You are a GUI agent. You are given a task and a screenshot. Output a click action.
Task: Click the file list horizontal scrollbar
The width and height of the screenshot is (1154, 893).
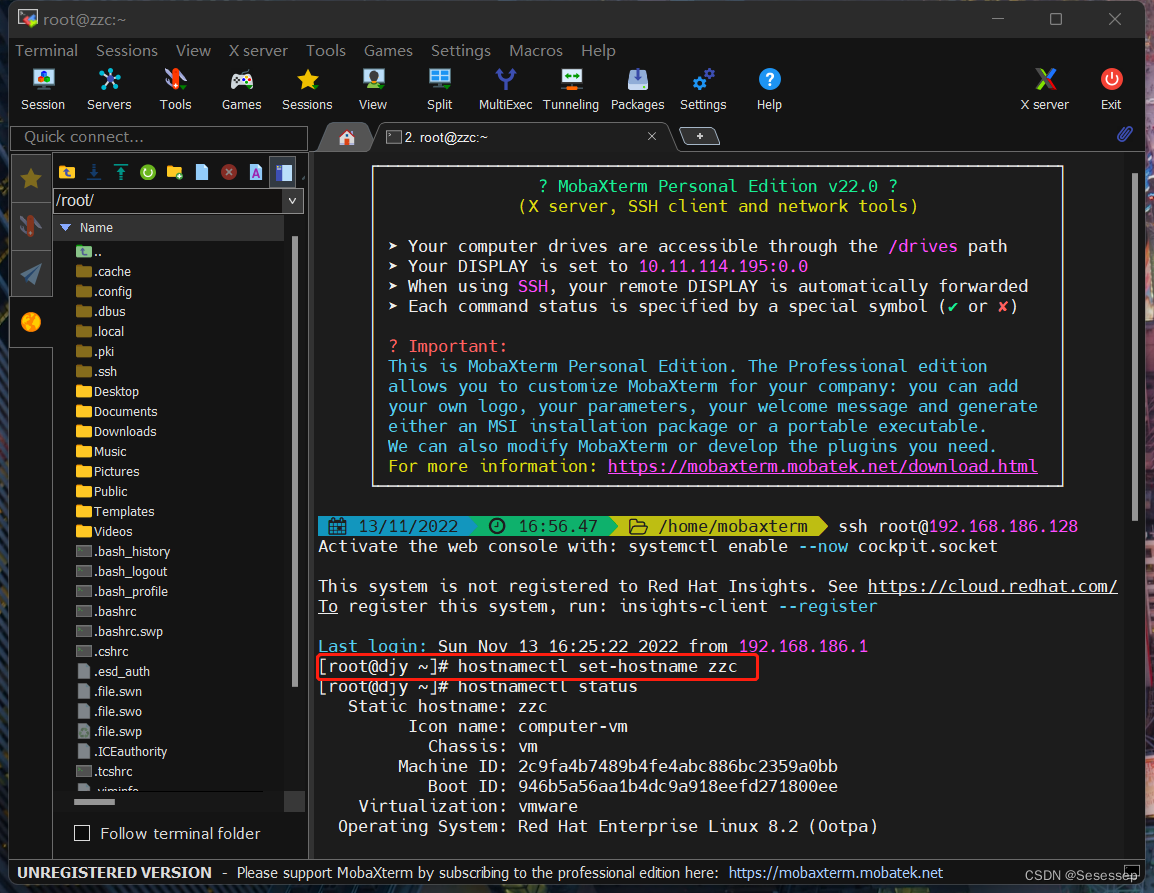(x=94, y=802)
